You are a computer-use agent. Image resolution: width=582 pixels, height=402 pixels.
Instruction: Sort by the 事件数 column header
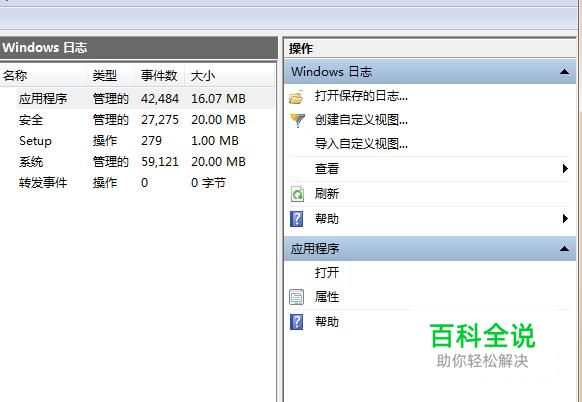tap(159, 76)
